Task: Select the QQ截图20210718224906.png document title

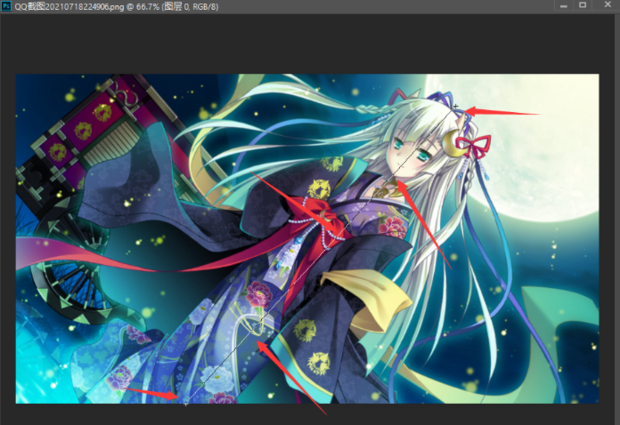Action: [116, 7]
